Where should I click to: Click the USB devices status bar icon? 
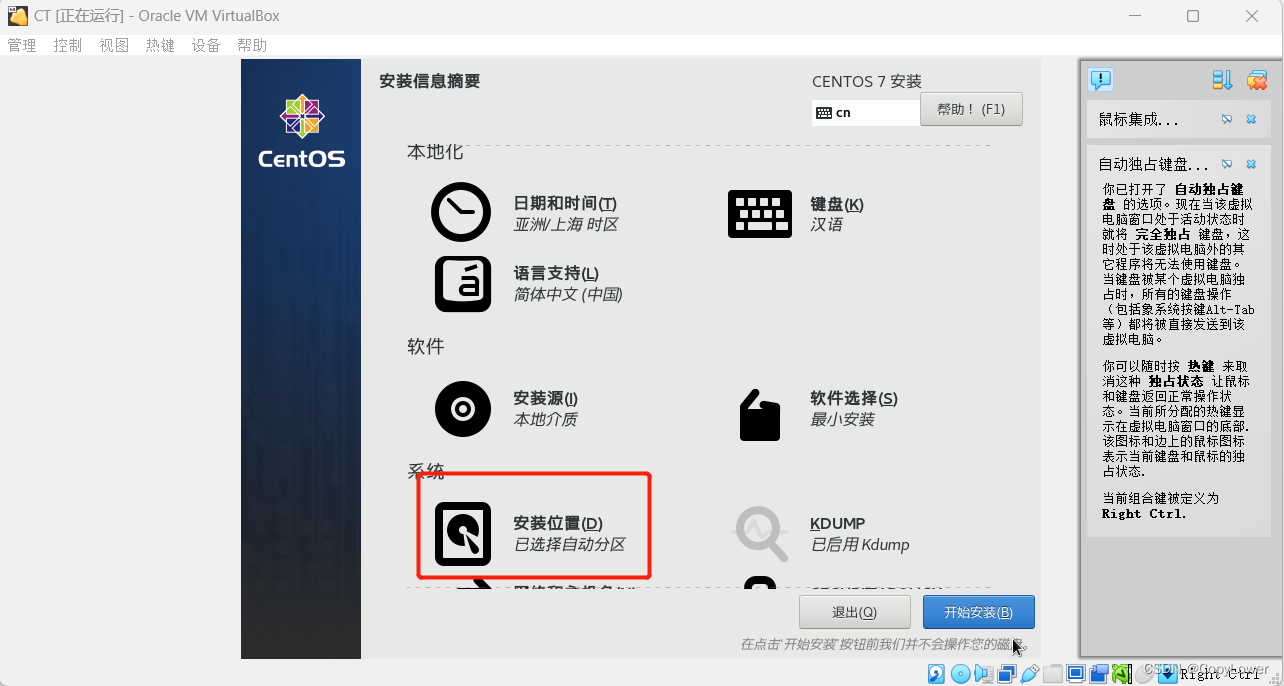click(x=1029, y=674)
